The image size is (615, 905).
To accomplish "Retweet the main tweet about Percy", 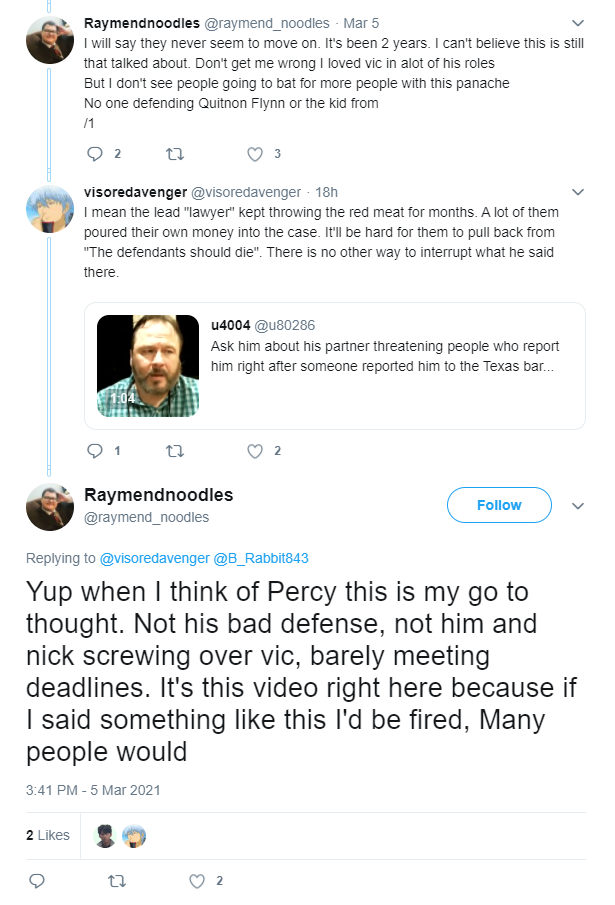I will coord(117,881).
